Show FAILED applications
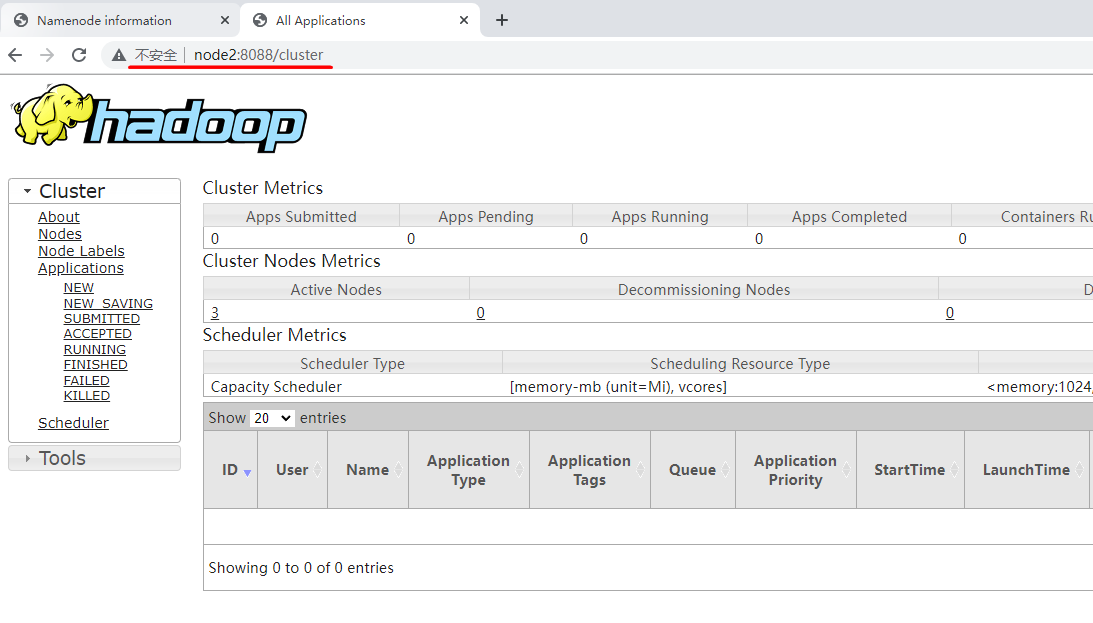The width and height of the screenshot is (1093, 623). [87, 381]
